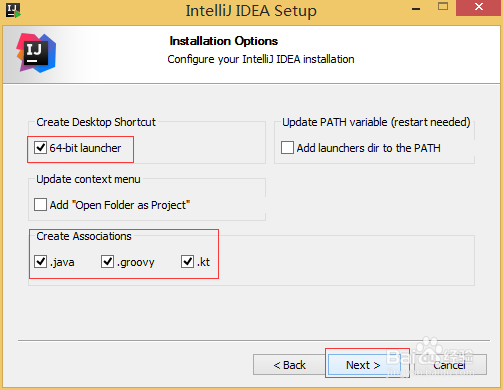Toggle the .kt association checkbox
The height and width of the screenshot is (390, 503).
pyautogui.click(x=187, y=261)
